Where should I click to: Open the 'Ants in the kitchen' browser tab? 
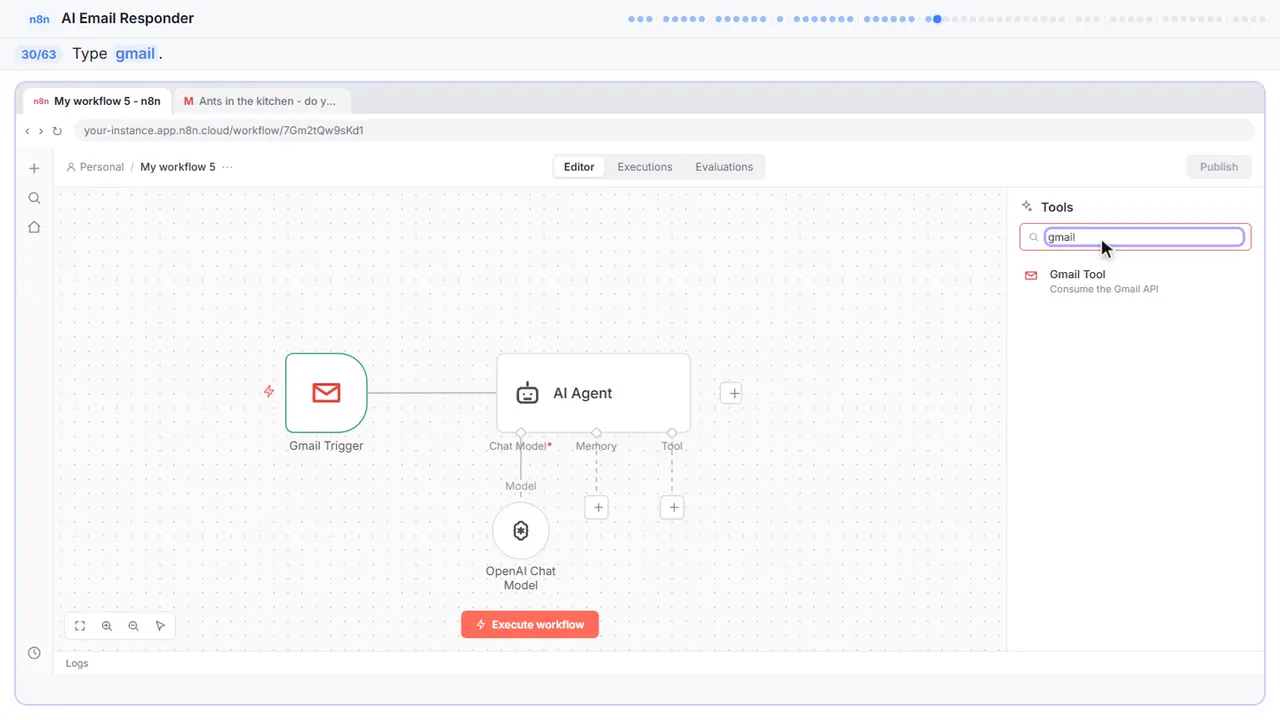pyautogui.click(x=262, y=101)
